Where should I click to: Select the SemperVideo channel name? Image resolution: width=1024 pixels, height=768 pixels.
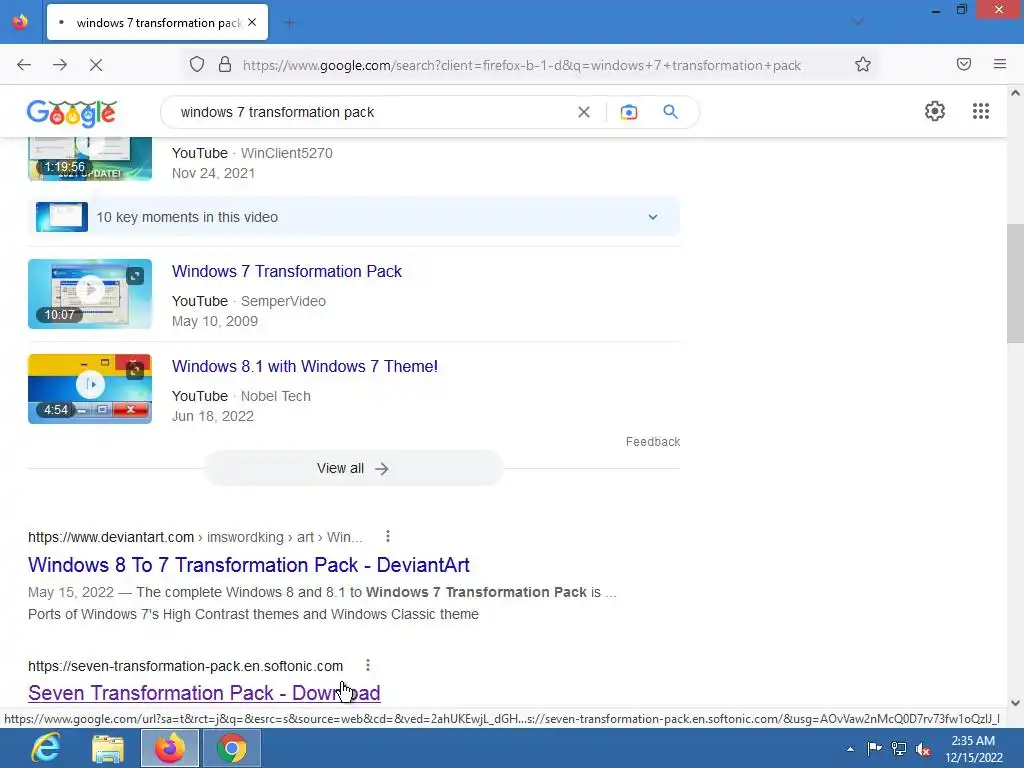pos(283,301)
